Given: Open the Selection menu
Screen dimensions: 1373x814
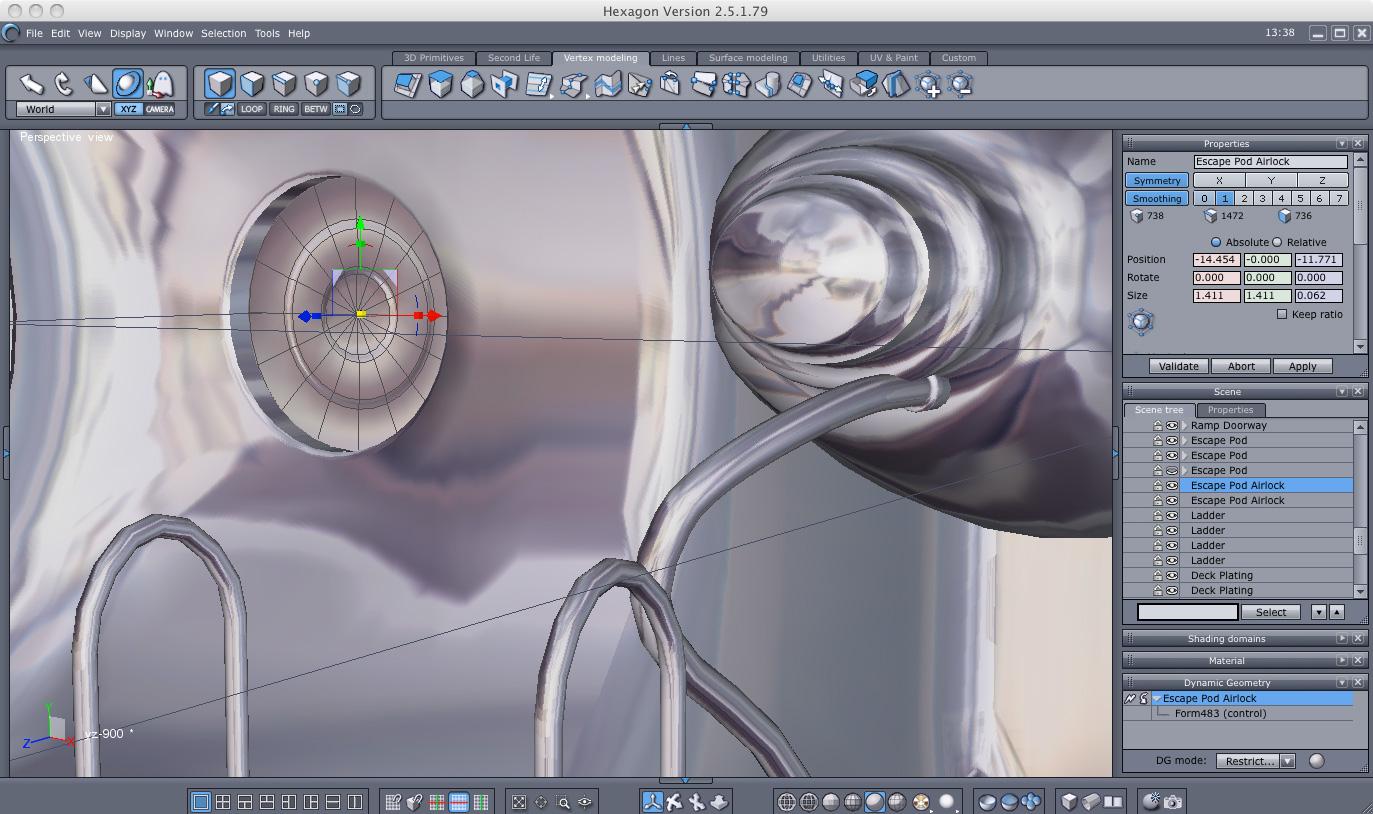Looking at the screenshot, I should 223,33.
